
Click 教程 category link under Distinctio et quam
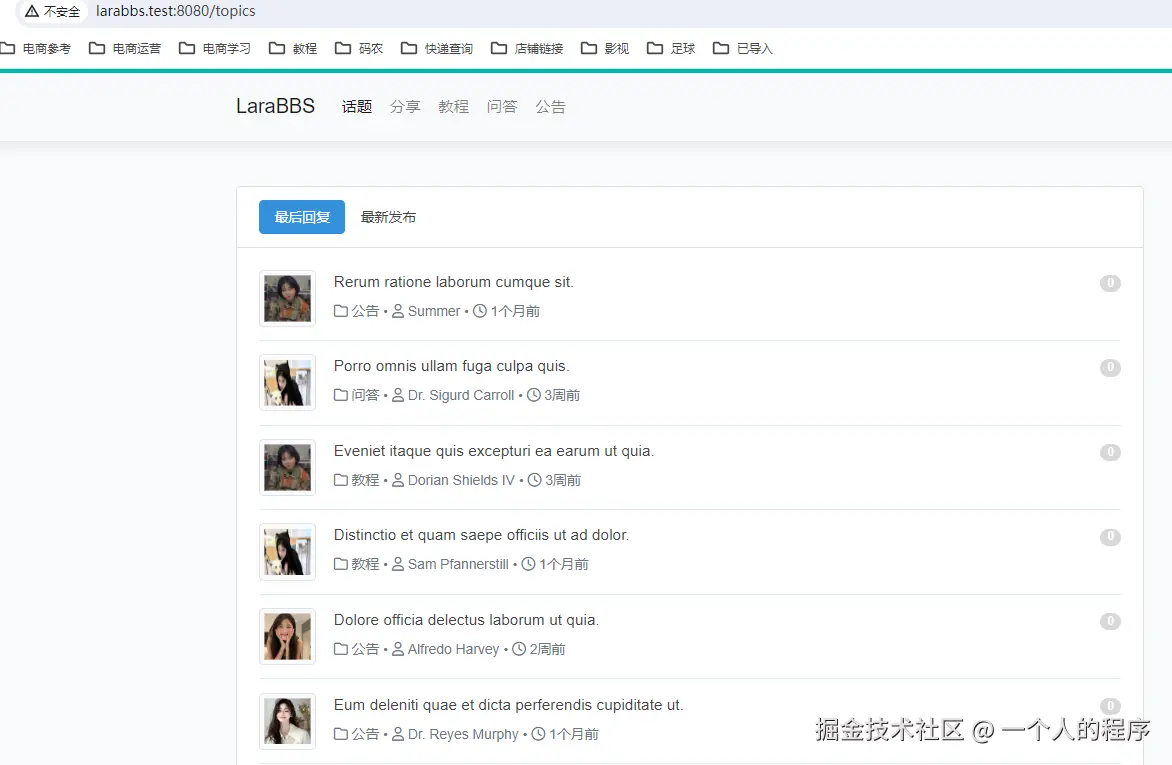coord(357,564)
